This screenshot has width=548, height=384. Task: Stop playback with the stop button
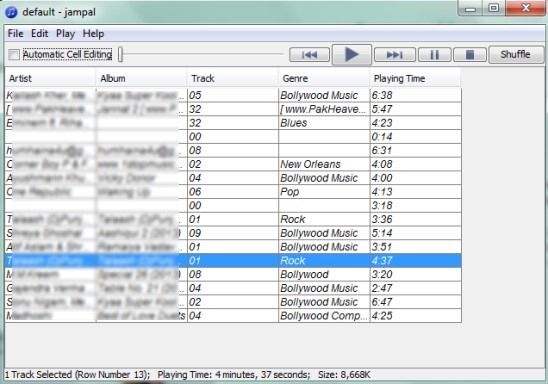click(x=470, y=55)
